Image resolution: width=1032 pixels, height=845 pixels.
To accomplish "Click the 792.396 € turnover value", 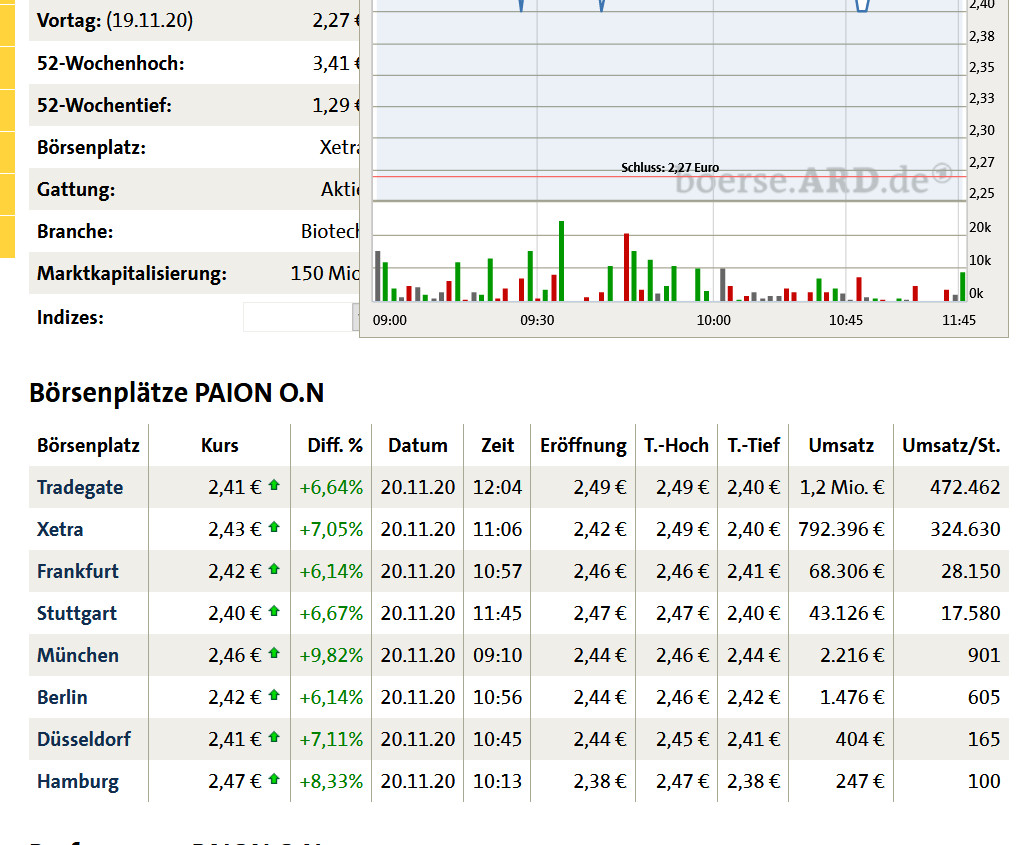I will (841, 530).
